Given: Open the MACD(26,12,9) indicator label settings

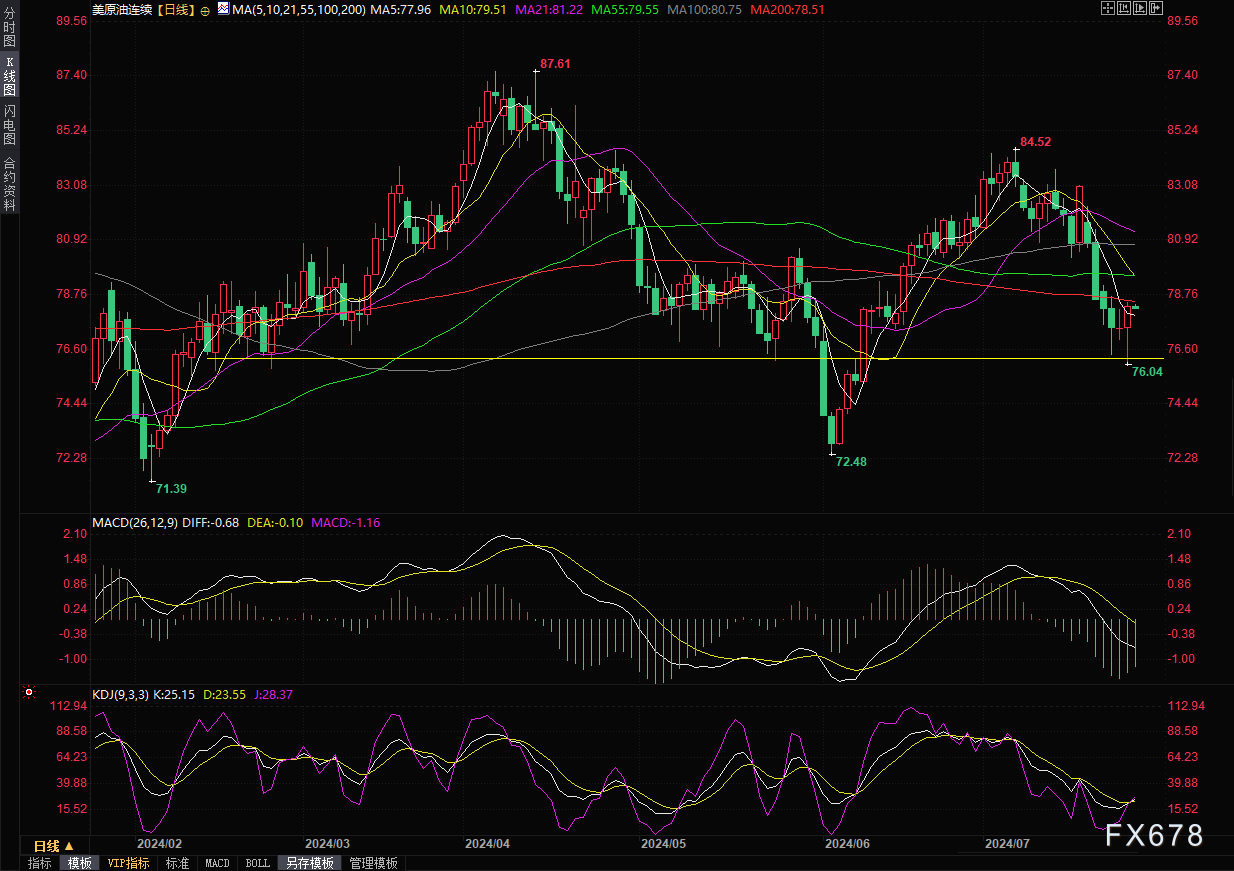Looking at the screenshot, I should (136, 522).
